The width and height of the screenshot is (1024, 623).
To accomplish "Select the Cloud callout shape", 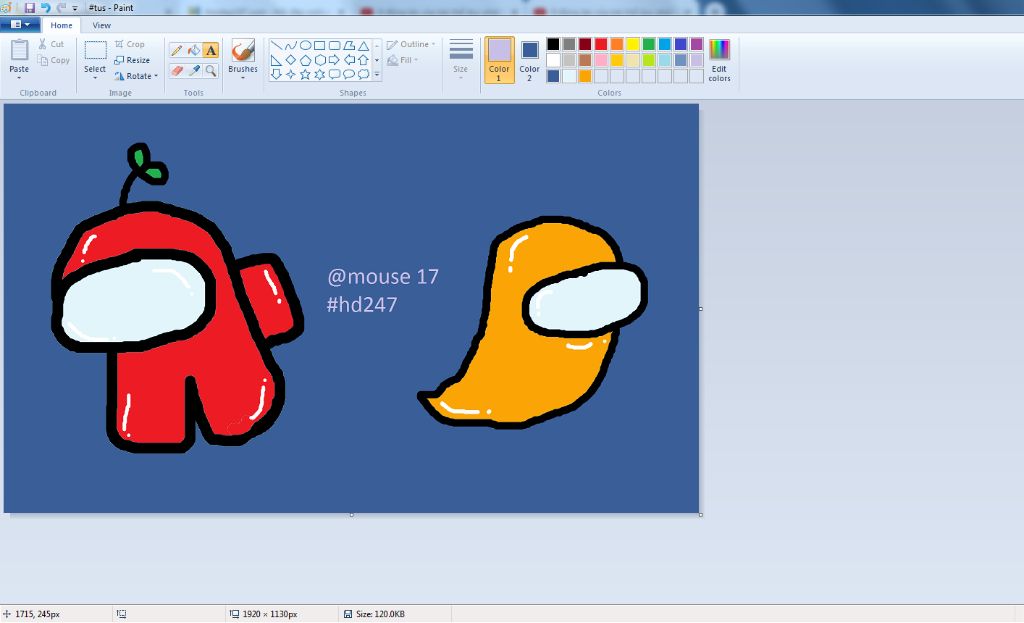I will (363, 74).
